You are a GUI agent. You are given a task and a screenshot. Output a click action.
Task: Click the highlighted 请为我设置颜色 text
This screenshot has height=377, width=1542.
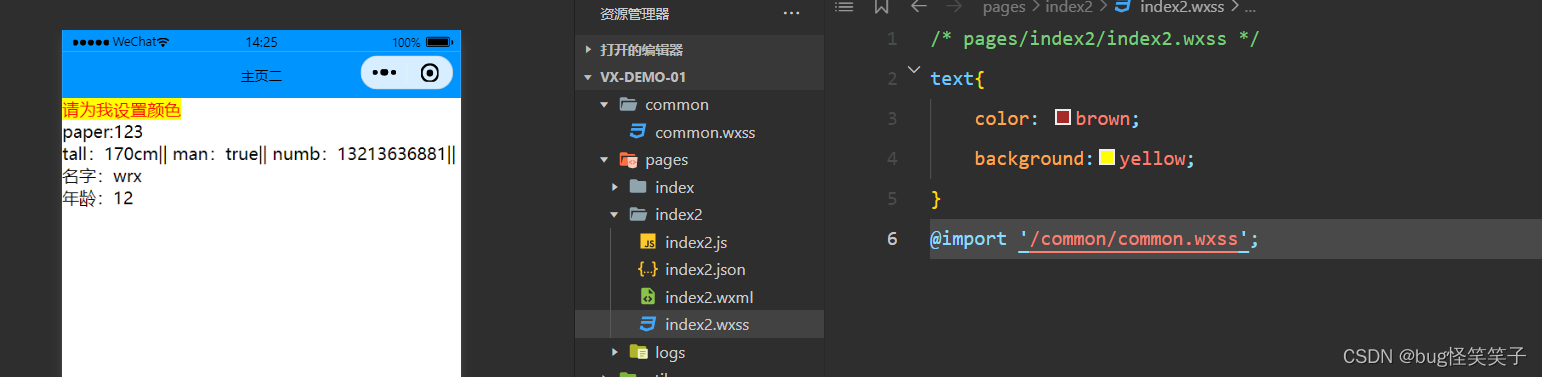tap(121, 110)
